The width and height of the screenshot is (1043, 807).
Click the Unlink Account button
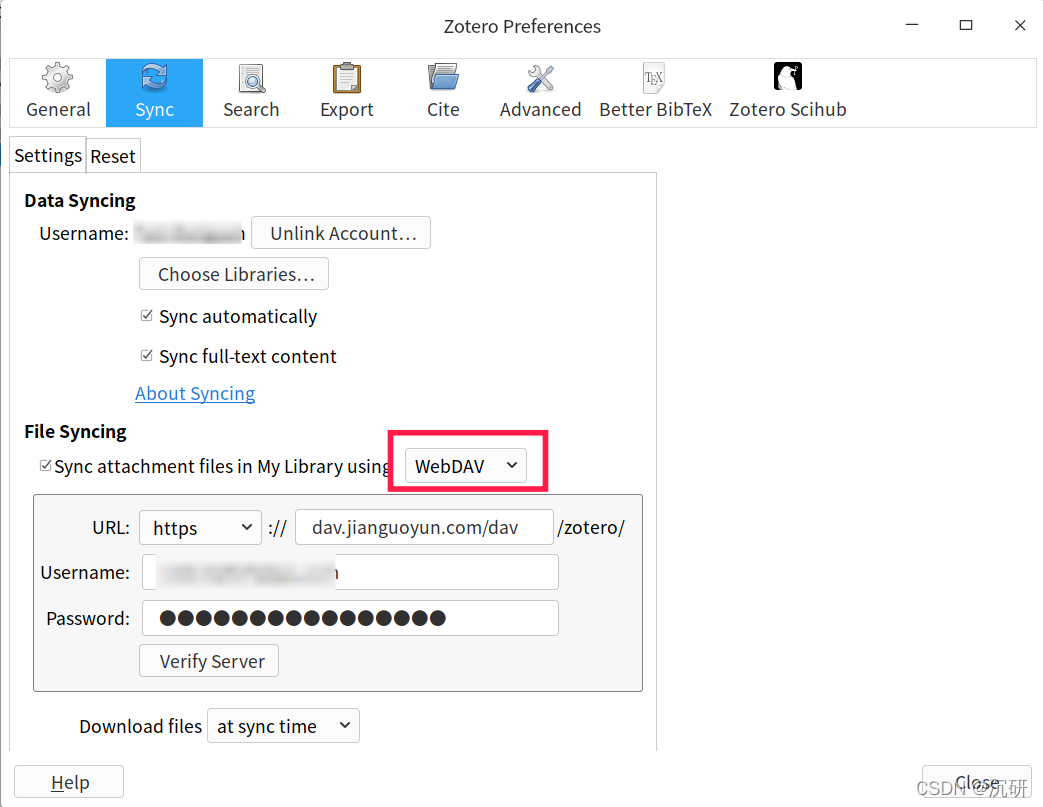(341, 233)
